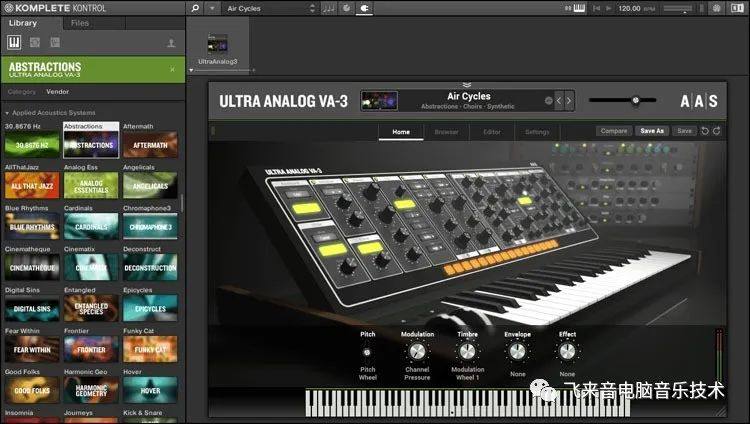
Task: Go to next preset with right chevron
Action: click(569, 101)
